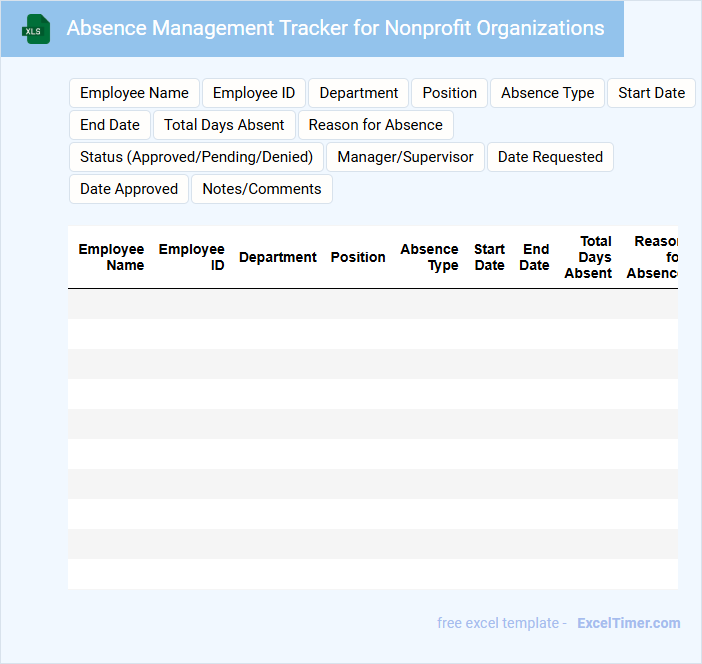Choose the Reason for Absence tag
Screen dimensions: 702x664
tap(375, 125)
